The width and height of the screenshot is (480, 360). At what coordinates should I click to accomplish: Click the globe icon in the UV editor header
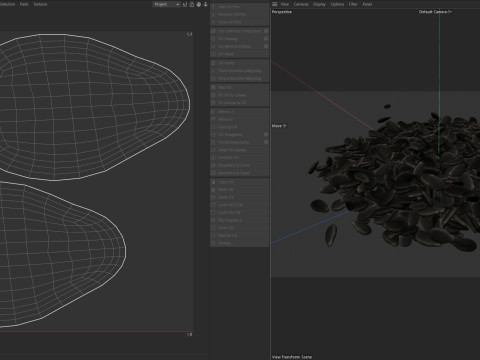[199, 4]
